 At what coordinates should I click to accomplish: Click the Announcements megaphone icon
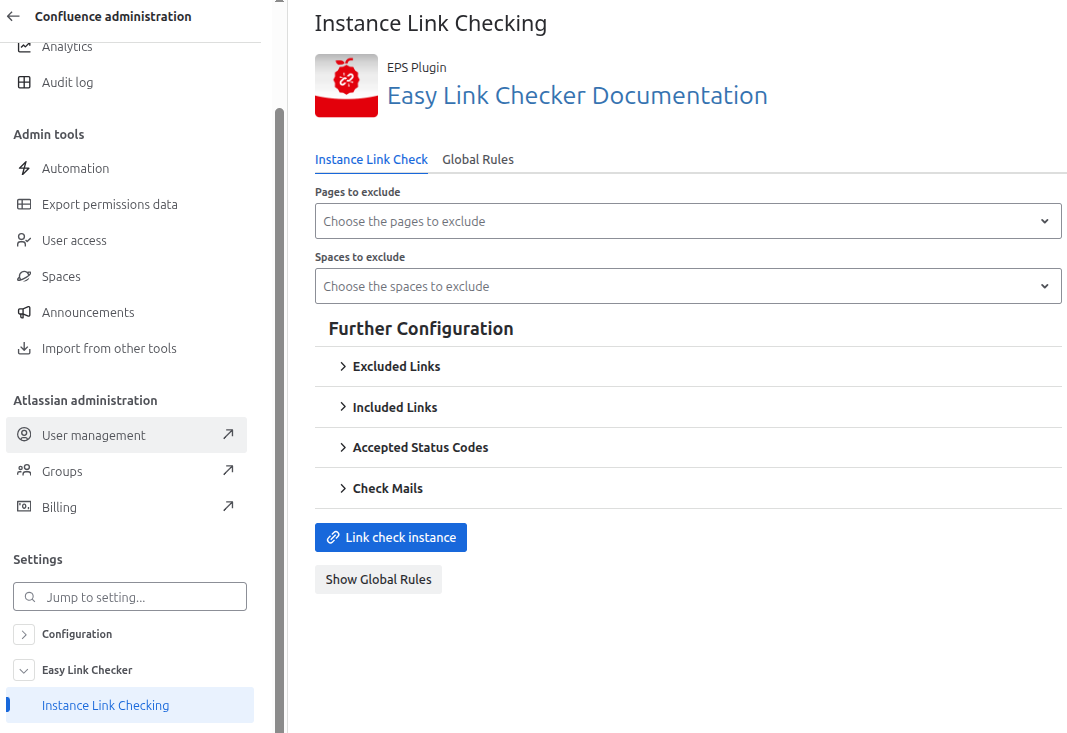click(x=24, y=312)
